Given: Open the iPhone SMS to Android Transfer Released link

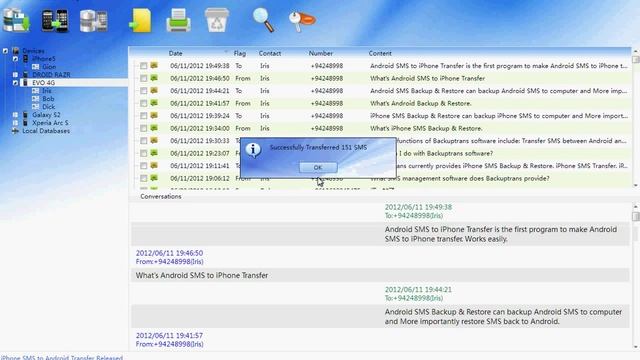Looking at the screenshot, I should pyautogui.click(x=61, y=357).
